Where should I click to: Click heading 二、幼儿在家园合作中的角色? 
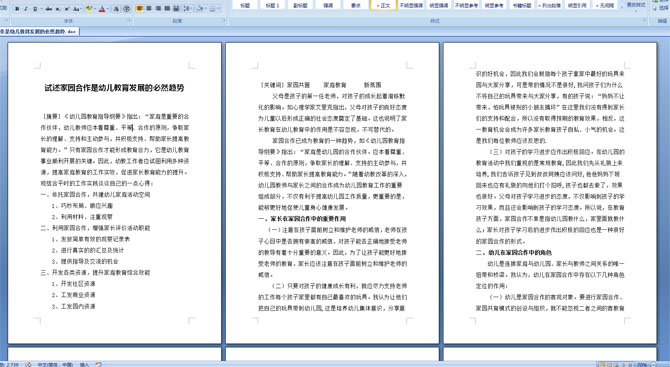click(x=514, y=252)
